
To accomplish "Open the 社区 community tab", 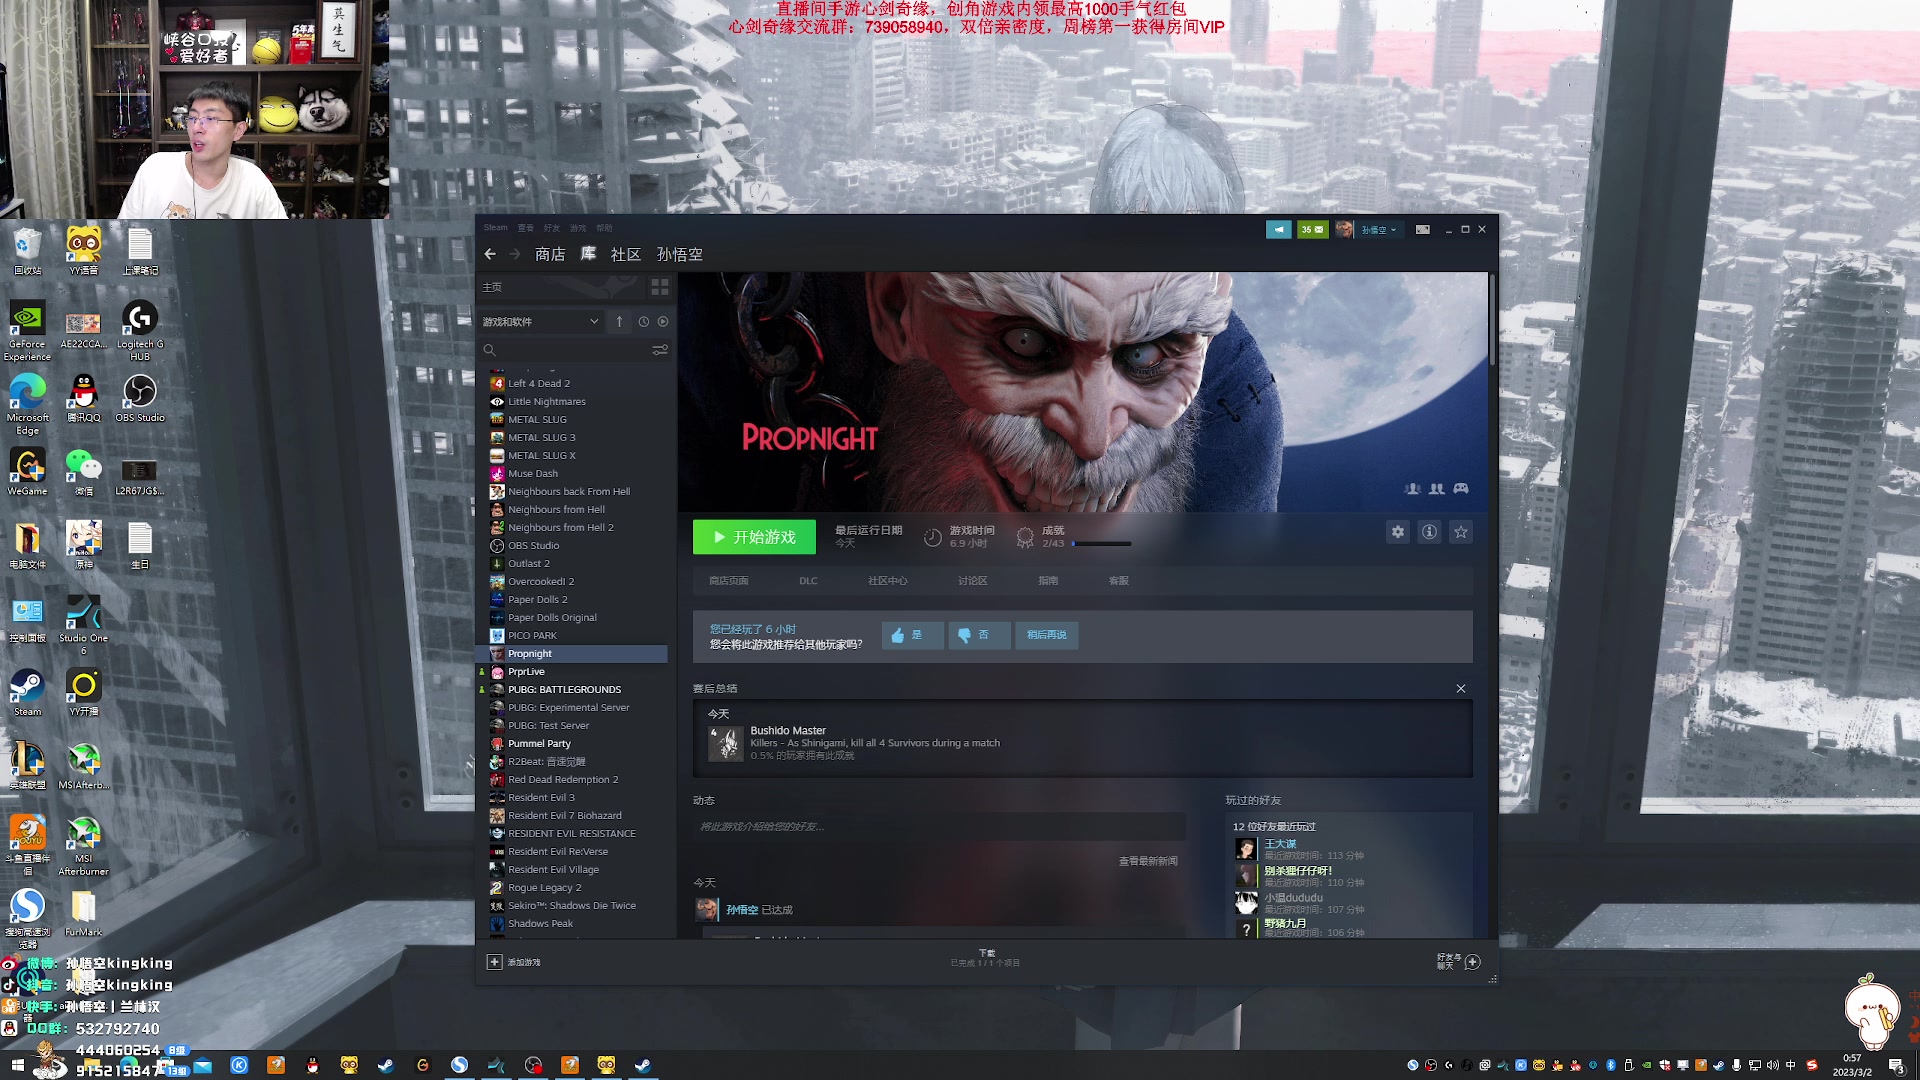I will 626,254.
